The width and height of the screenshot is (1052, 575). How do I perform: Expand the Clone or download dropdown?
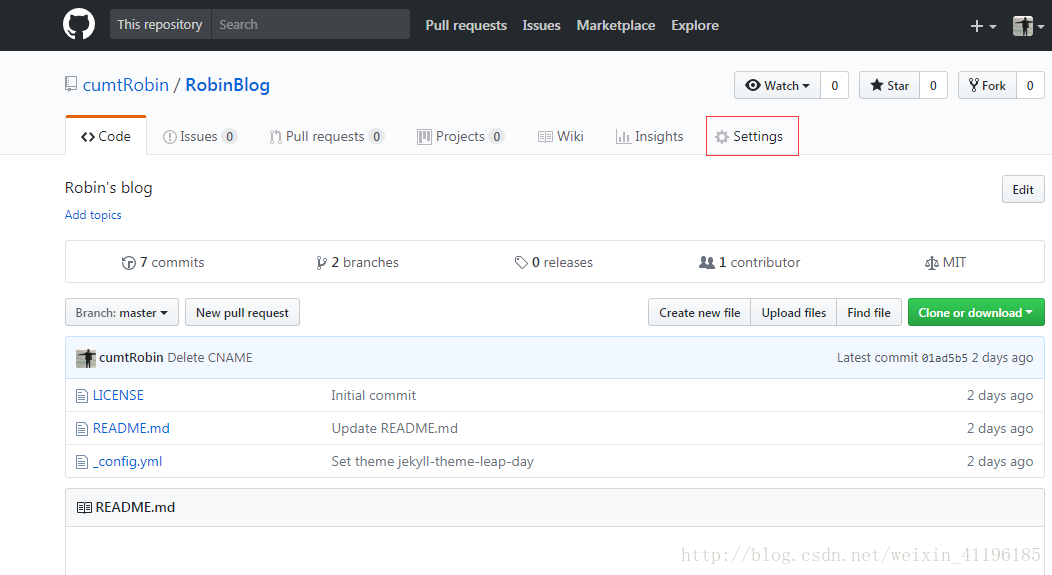coord(976,312)
